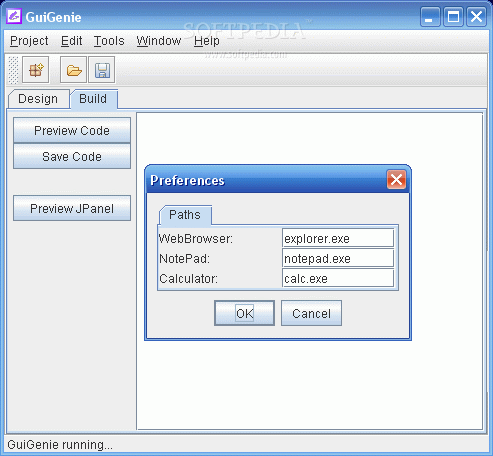Select the Build tab
This screenshot has height=456, width=493.
(x=93, y=99)
